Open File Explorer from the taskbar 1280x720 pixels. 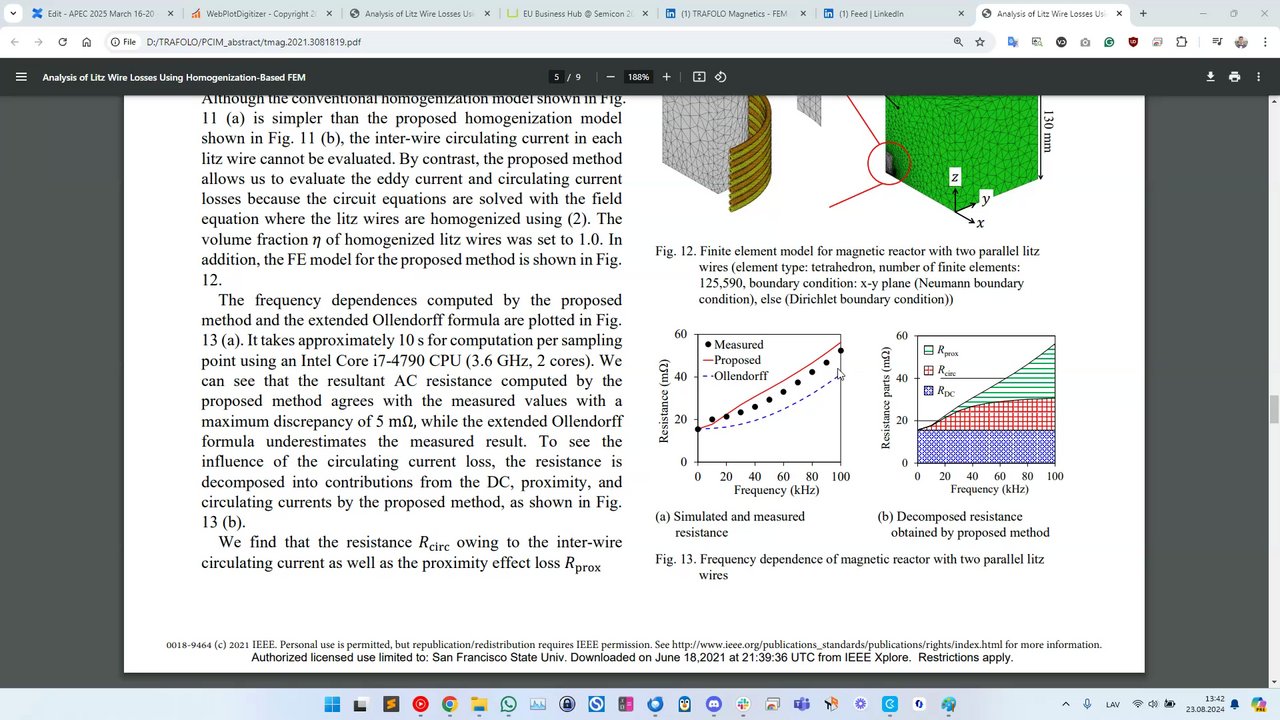coord(479,704)
